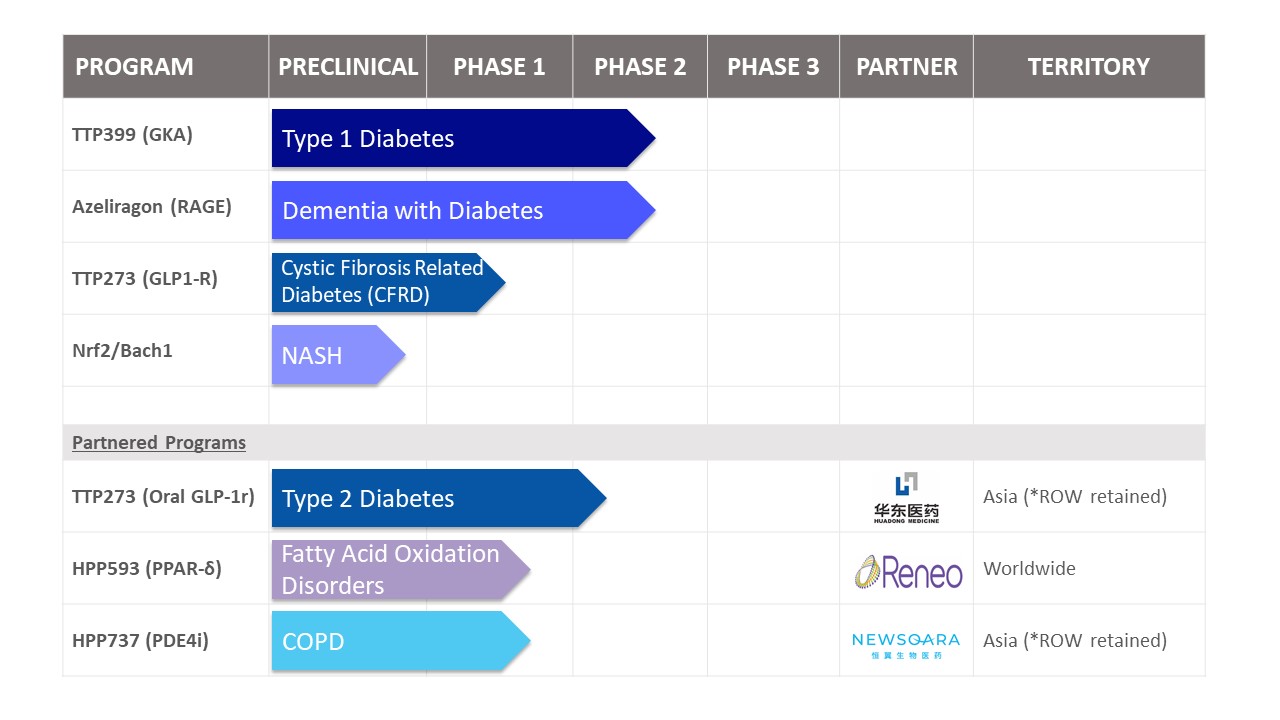1280x720 pixels.
Task: Click the underlined Partnered Programs heading
Action: (159, 442)
